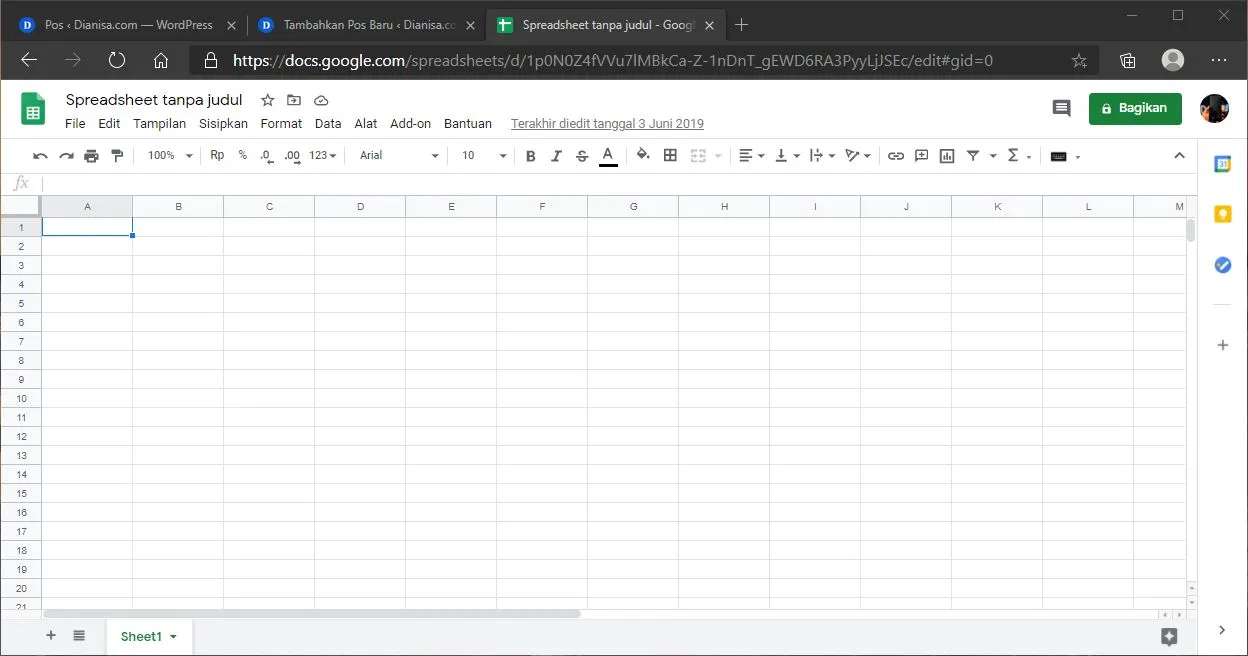Click the Create a filter icon
The height and width of the screenshot is (656, 1248).
[973, 155]
